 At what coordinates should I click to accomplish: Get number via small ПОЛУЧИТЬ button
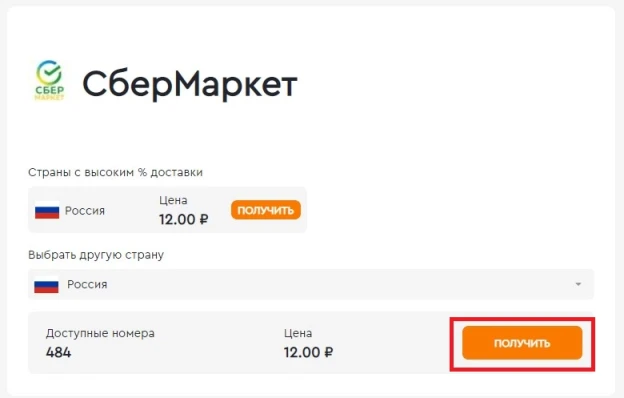tap(266, 210)
